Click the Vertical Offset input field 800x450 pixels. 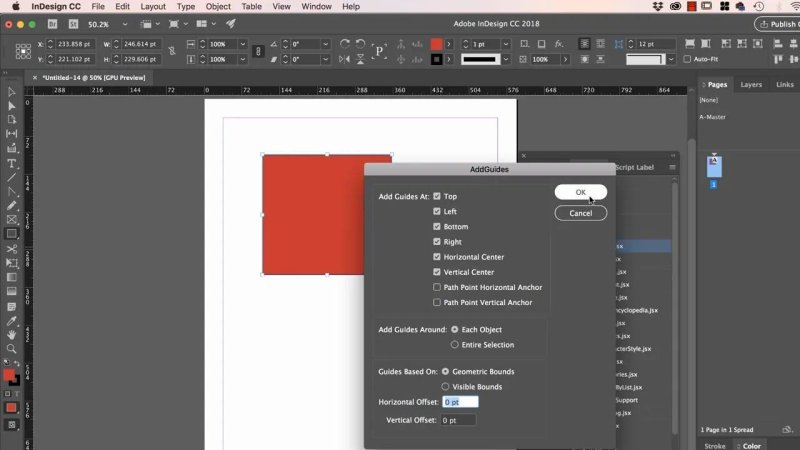point(458,420)
